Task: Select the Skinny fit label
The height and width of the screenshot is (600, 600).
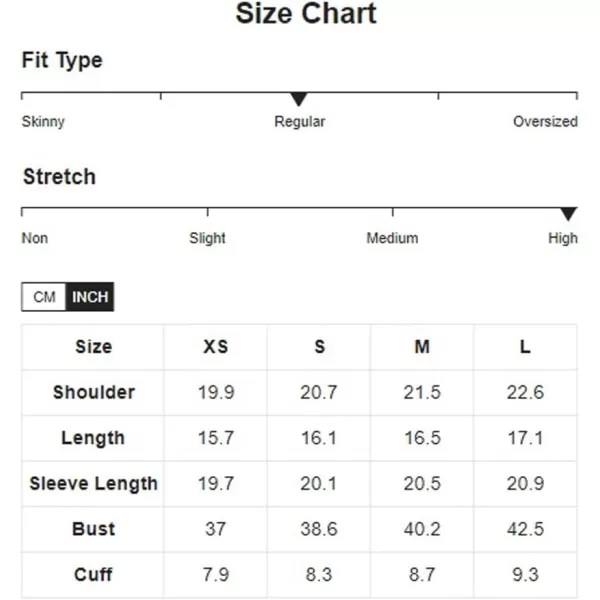Action: click(43, 122)
